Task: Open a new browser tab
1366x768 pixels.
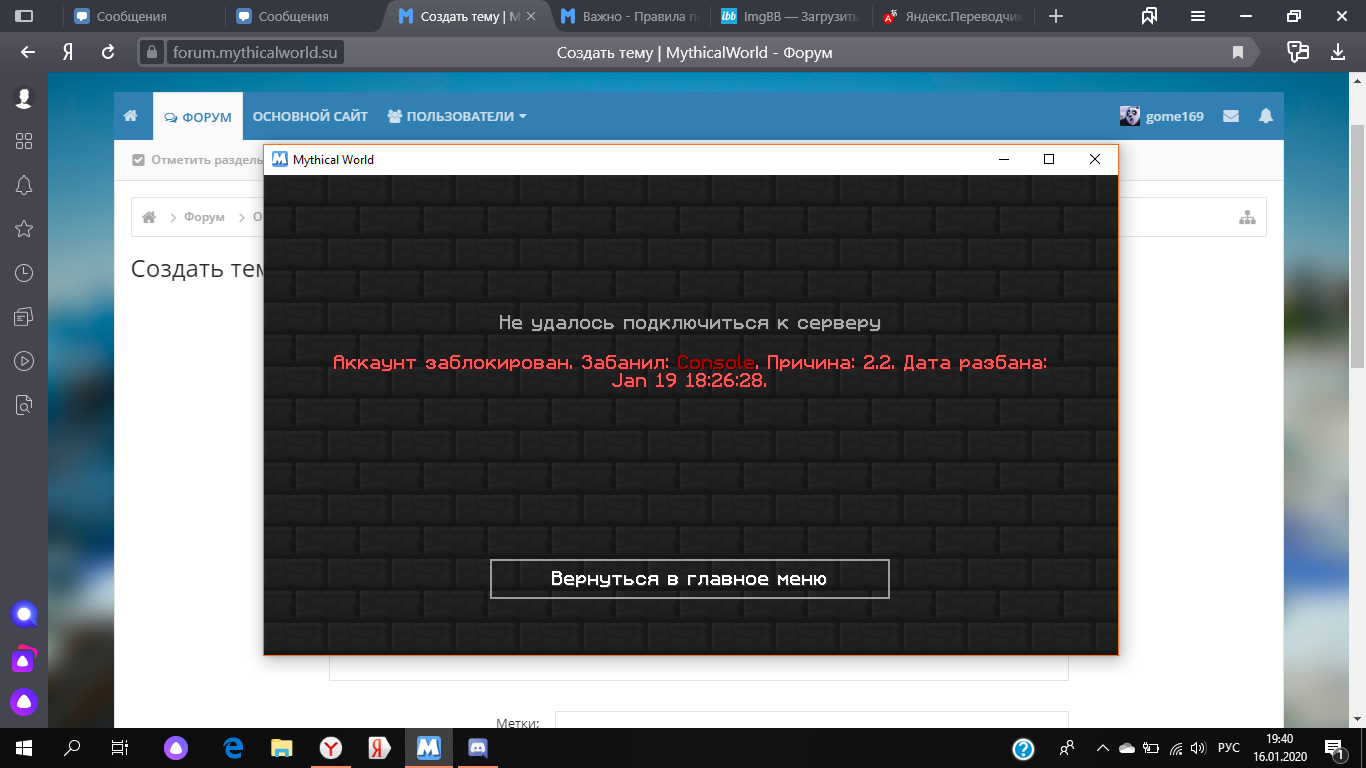Action: [1056, 16]
